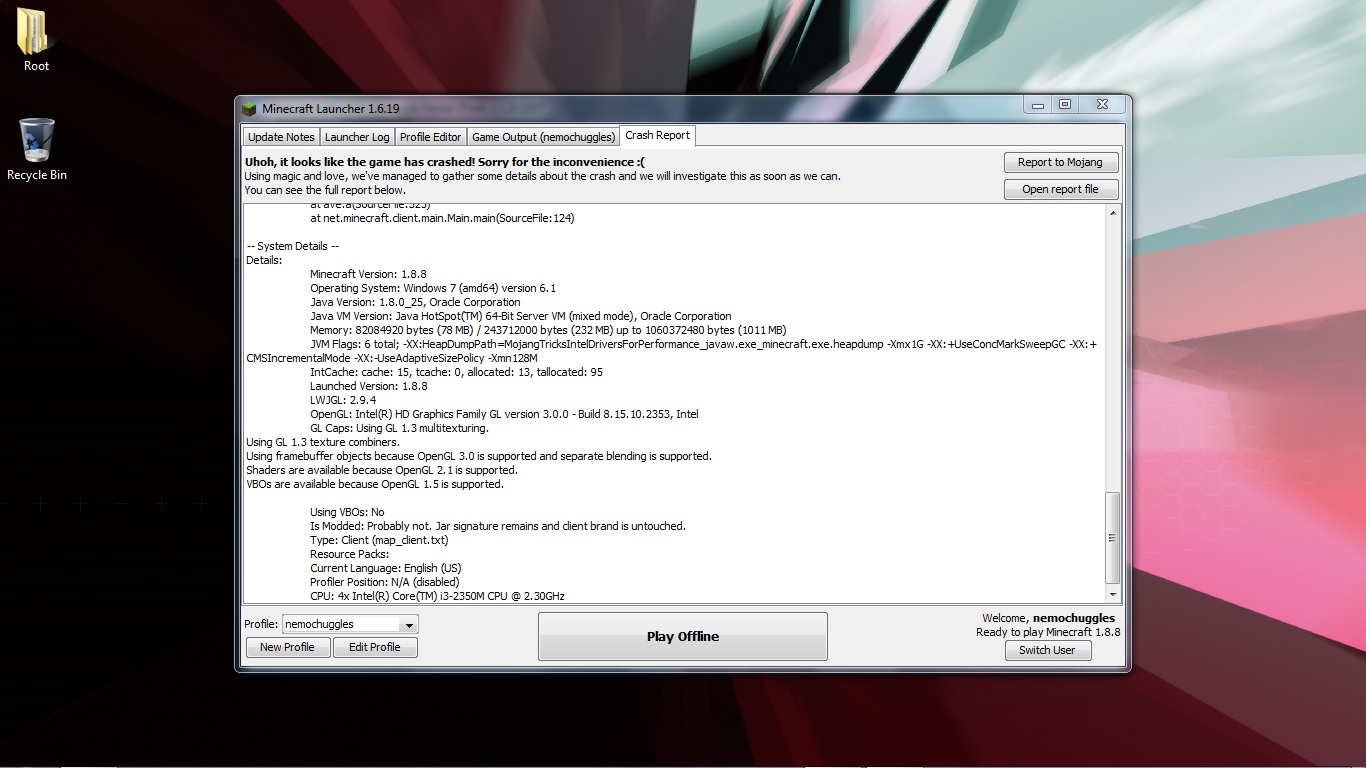Image resolution: width=1366 pixels, height=768 pixels.
Task: Click the crash report scrollbar thumb
Action: coord(1113,538)
